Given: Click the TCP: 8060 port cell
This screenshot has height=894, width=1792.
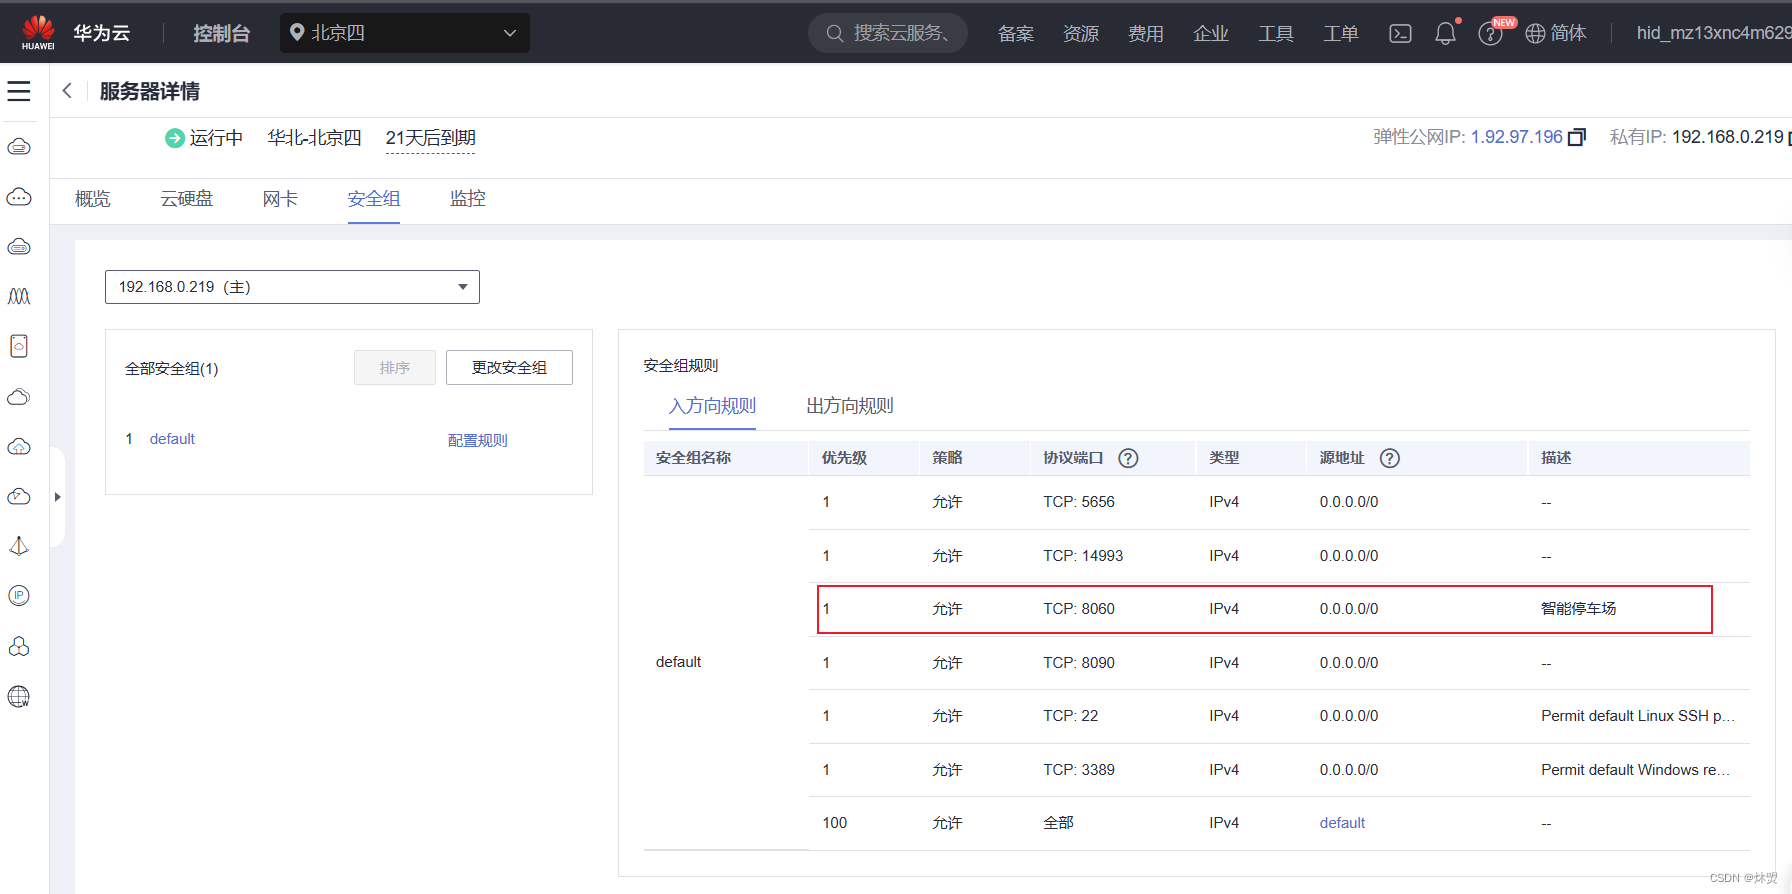Looking at the screenshot, I should (x=1079, y=609).
